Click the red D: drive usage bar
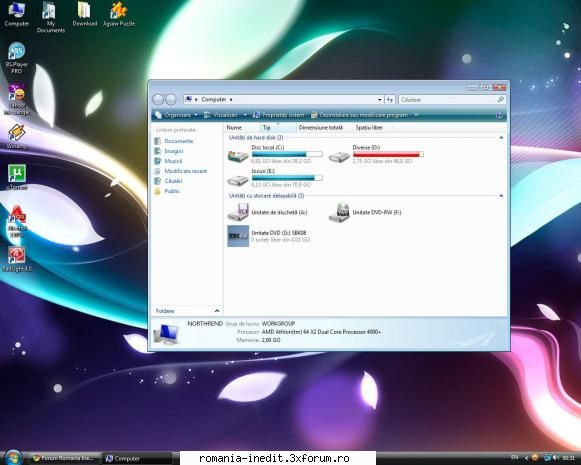This screenshot has height=465, width=581. tap(388, 154)
